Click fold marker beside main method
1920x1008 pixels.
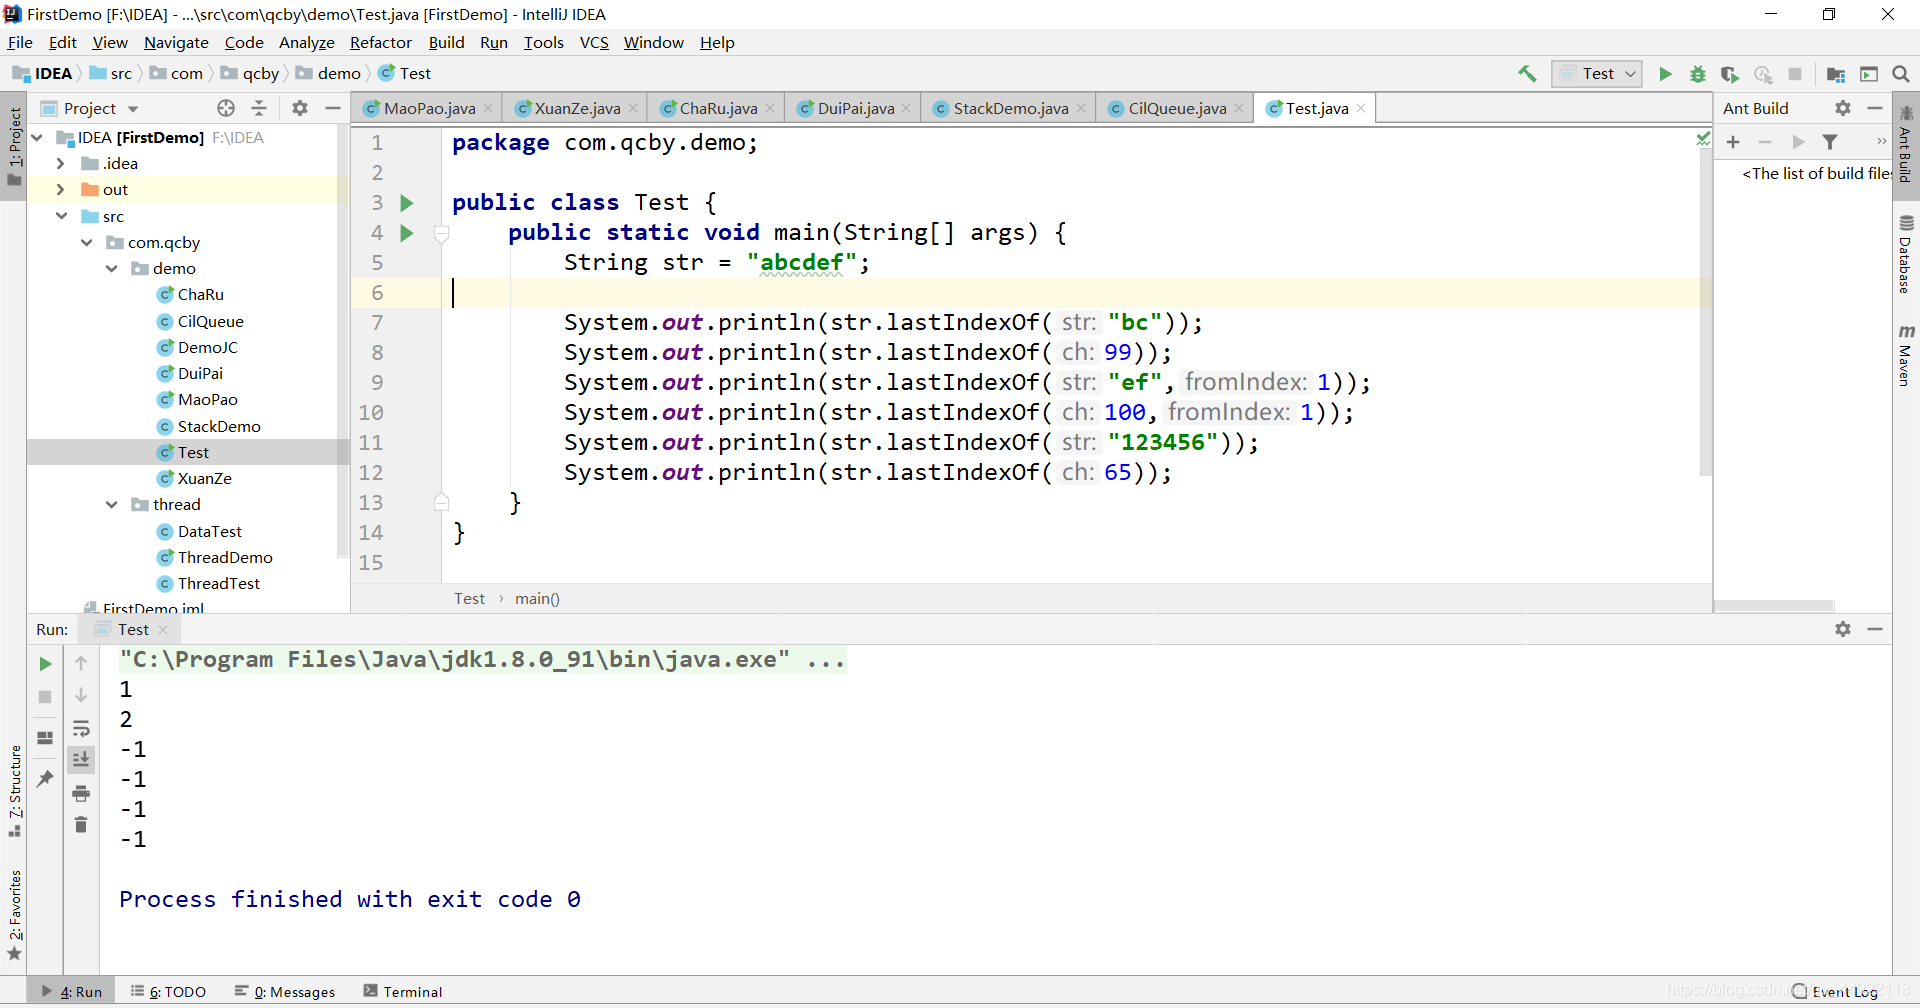coord(441,234)
